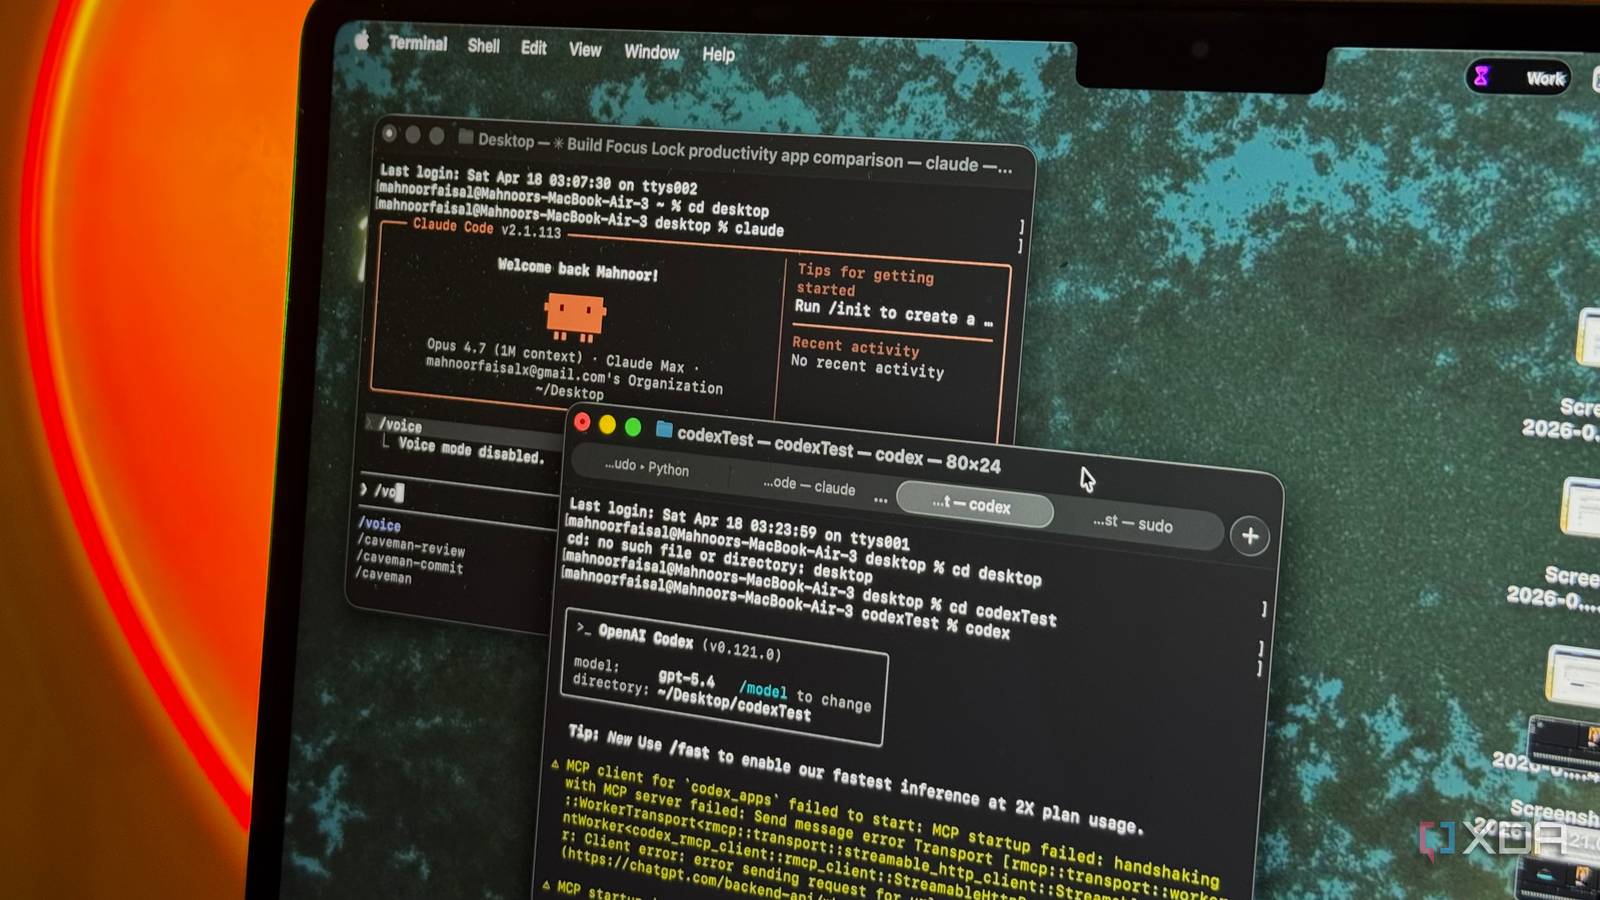Click the 'OpenAI Codex (v0.121.0)' heading
The height and width of the screenshot is (900, 1600).
pyautogui.click(x=689, y=641)
